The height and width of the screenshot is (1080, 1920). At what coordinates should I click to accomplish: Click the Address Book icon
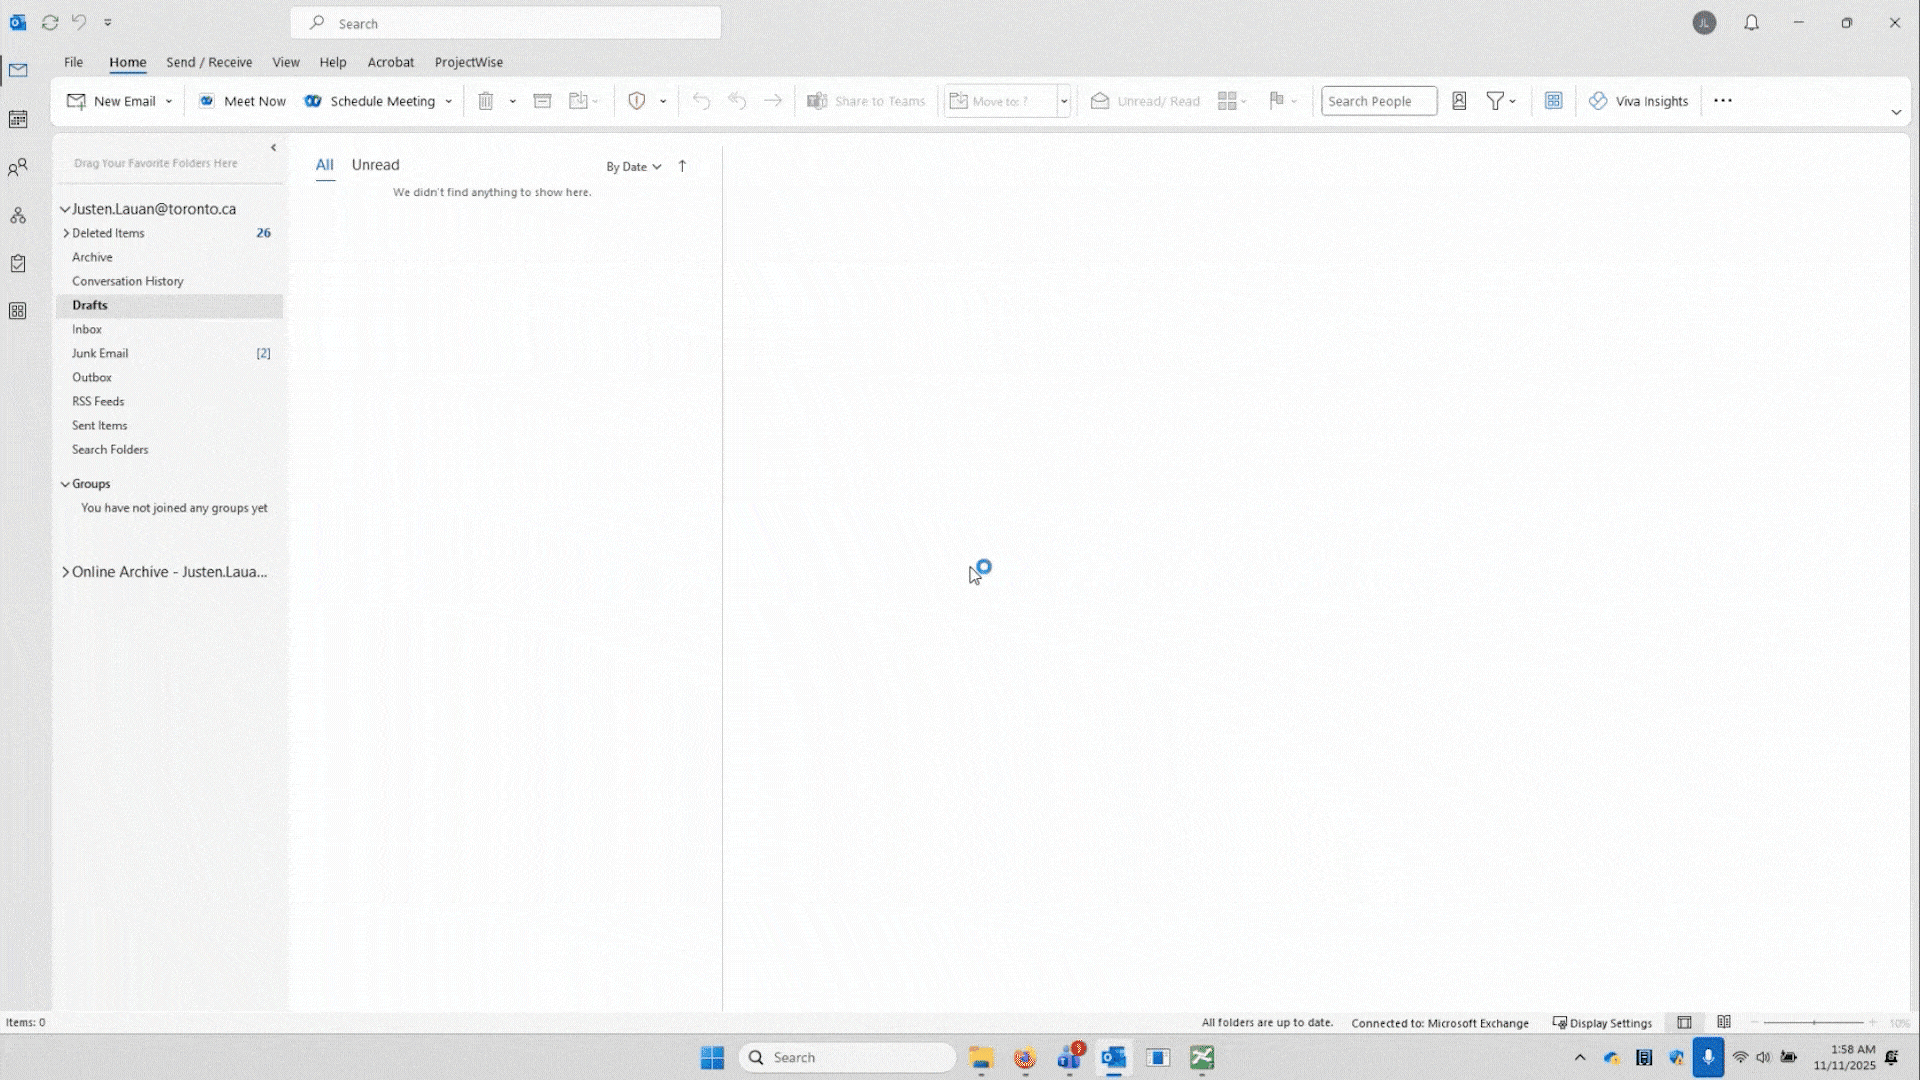(x=1459, y=101)
